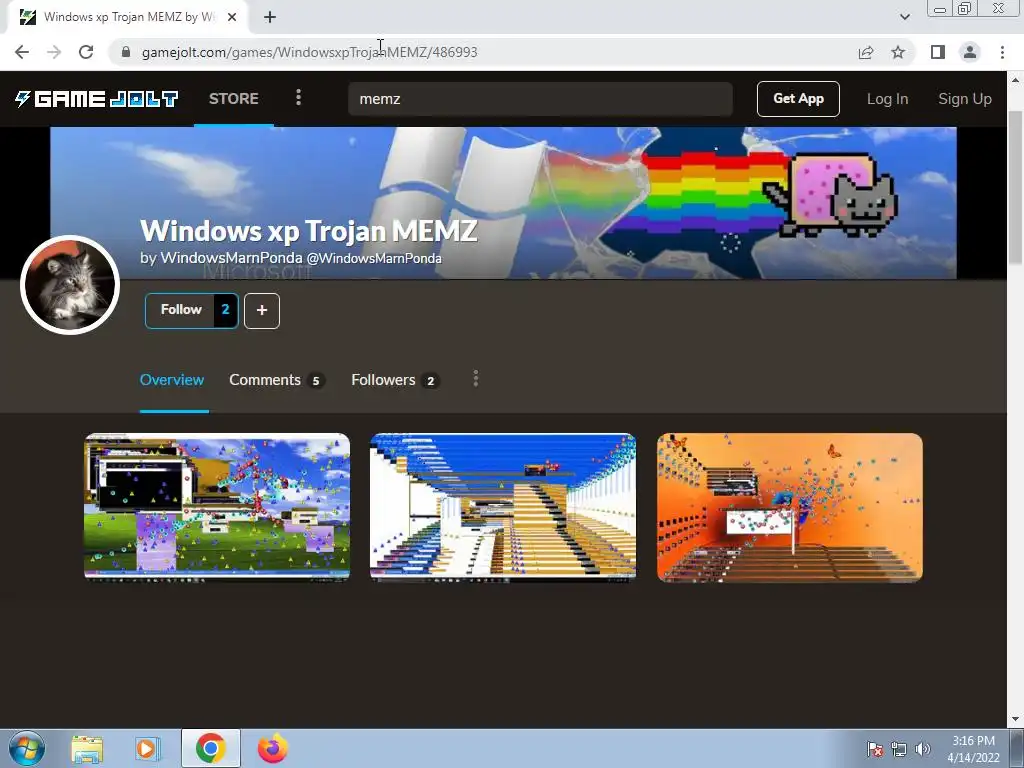The height and width of the screenshot is (768, 1024).
Task: Click the scrollbar up arrow
Action: coord(1015,80)
